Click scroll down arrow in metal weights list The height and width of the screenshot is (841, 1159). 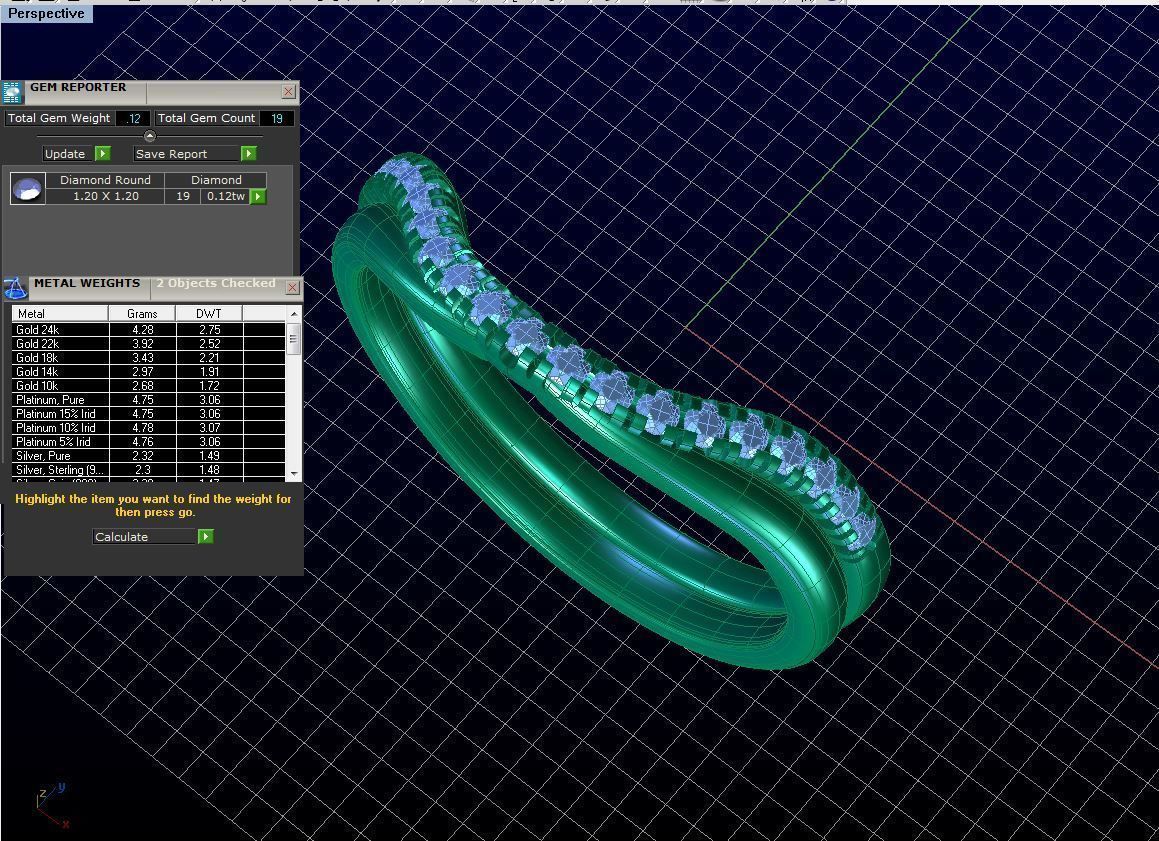tap(294, 474)
